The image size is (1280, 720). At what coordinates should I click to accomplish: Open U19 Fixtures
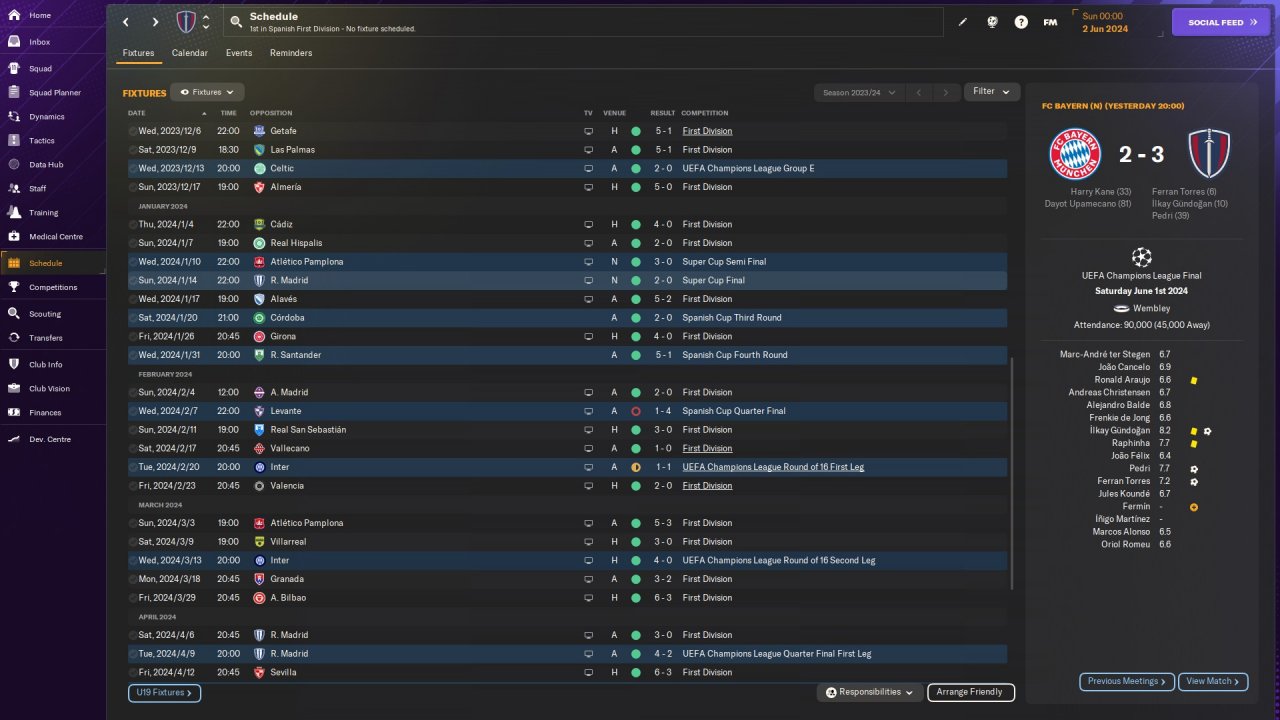(x=164, y=692)
